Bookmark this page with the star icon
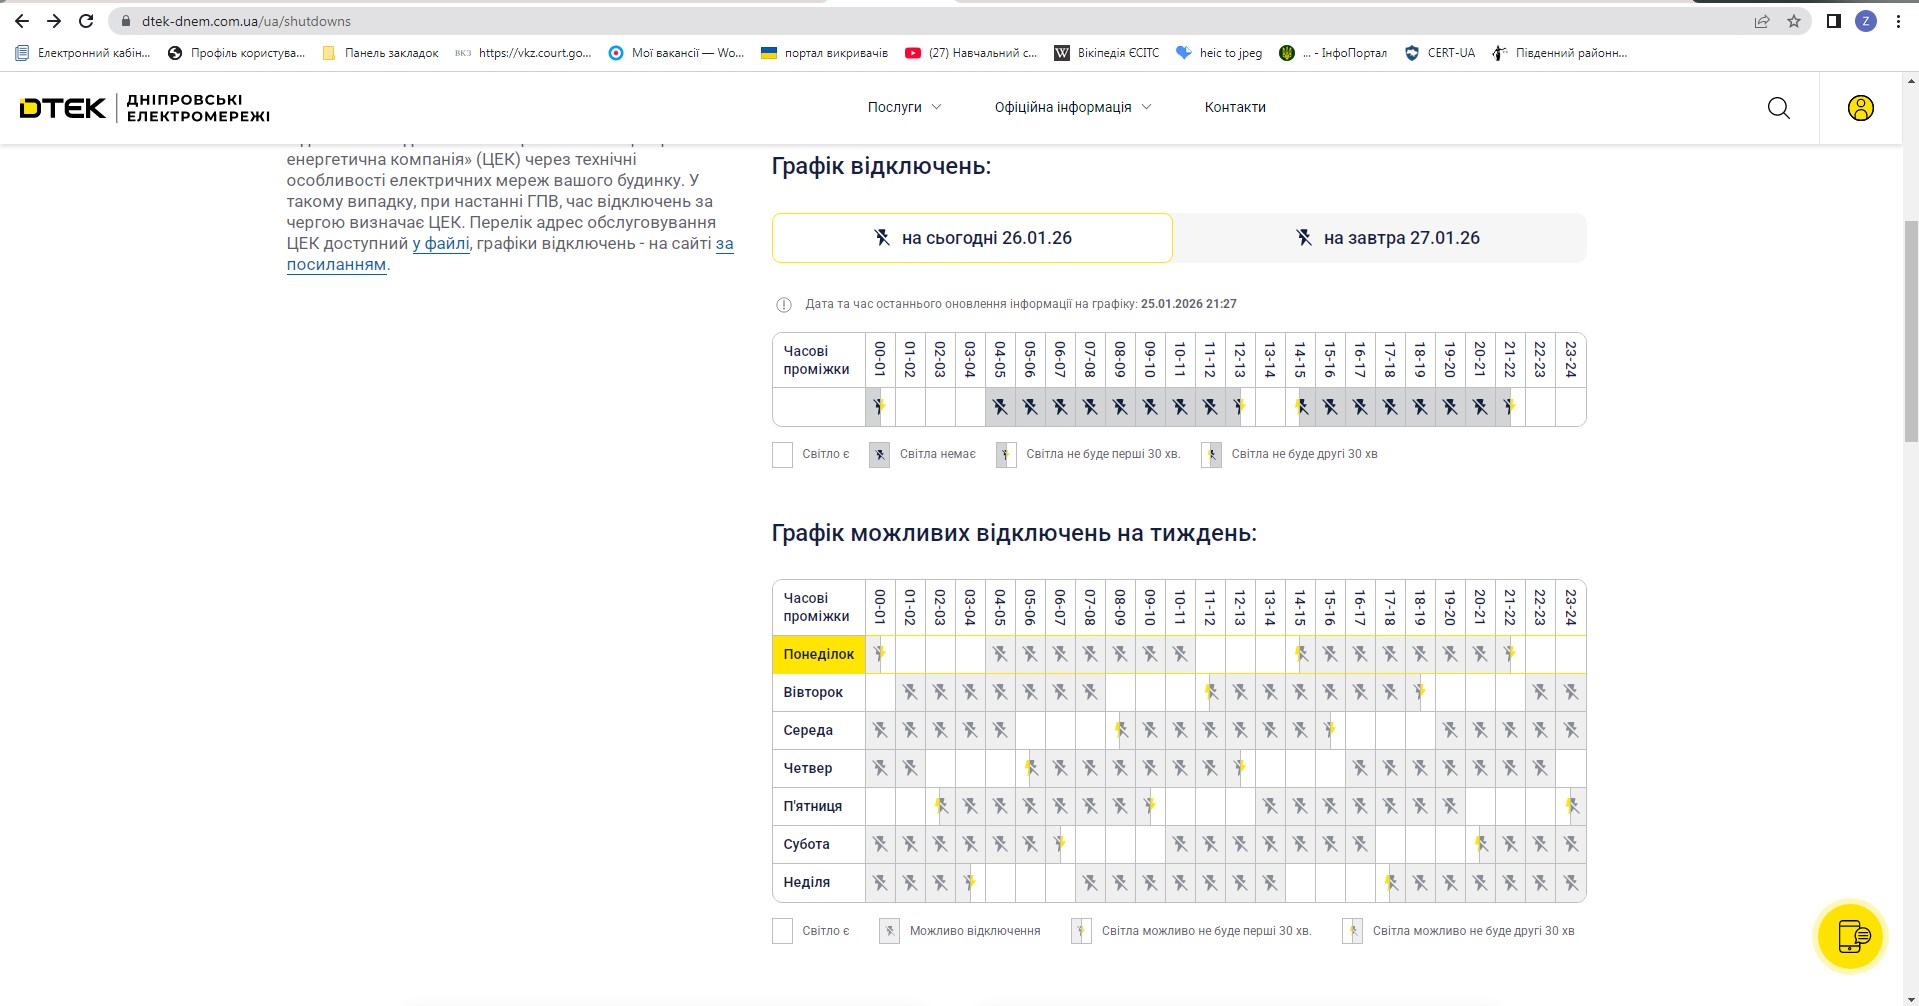 coord(1794,21)
